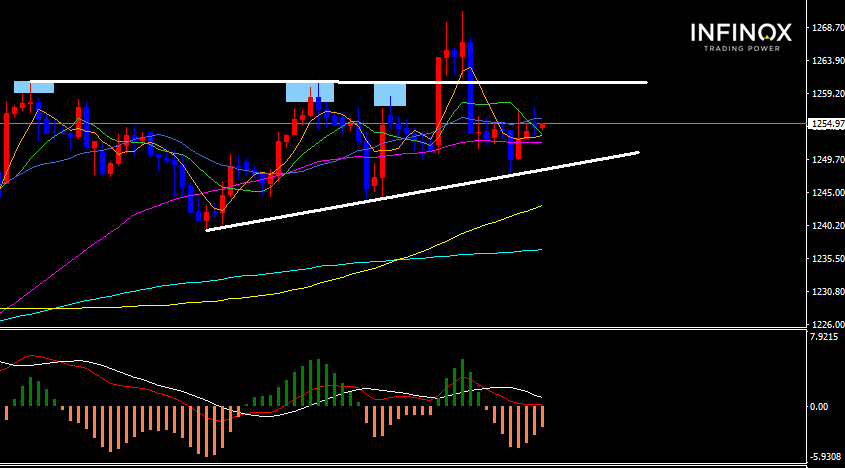
Task: Select the white horizontal resistance line
Action: [338, 82]
